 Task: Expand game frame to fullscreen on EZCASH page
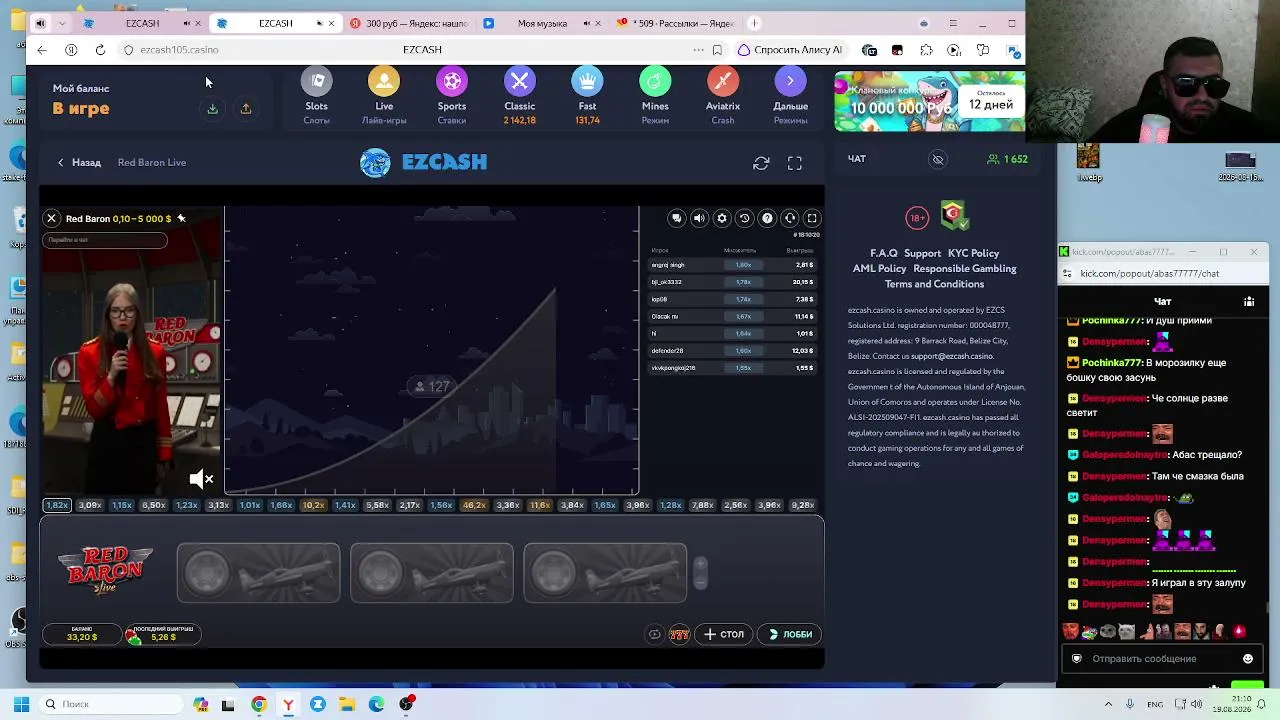click(795, 163)
